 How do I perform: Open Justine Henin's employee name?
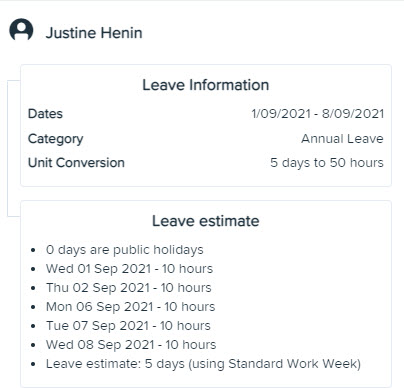tap(94, 33)
